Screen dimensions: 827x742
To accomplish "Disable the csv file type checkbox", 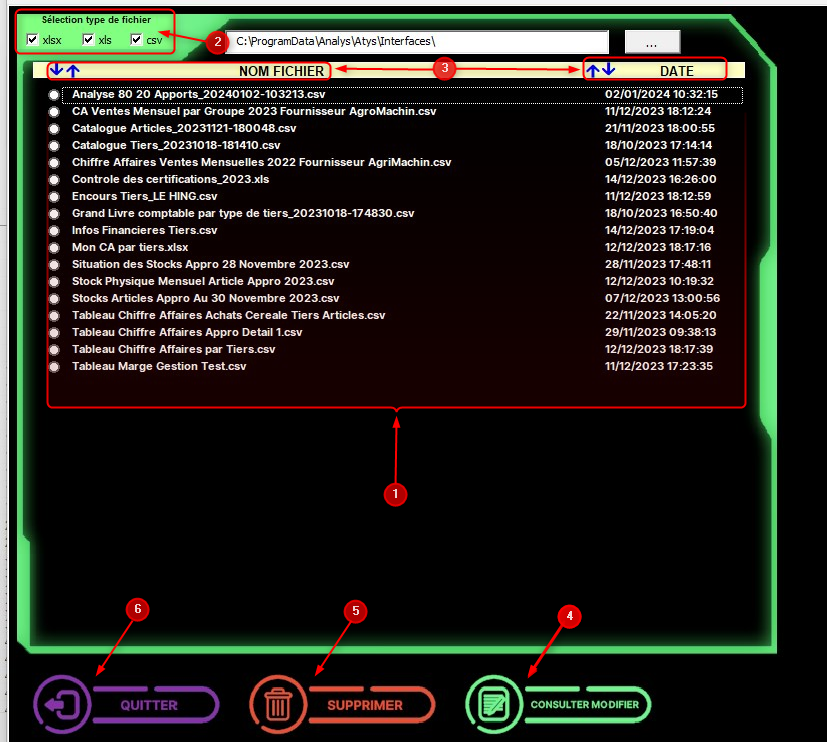I will pyautogui.click(x=136, y=40).
